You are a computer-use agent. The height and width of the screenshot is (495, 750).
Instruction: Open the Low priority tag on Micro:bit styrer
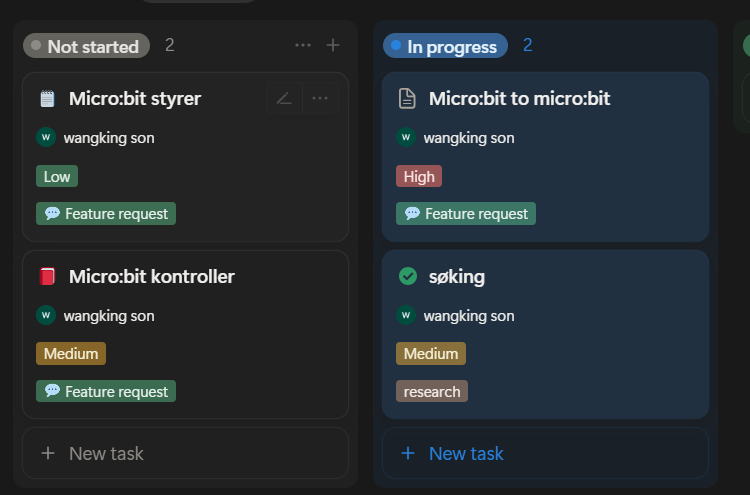[57, 177]
